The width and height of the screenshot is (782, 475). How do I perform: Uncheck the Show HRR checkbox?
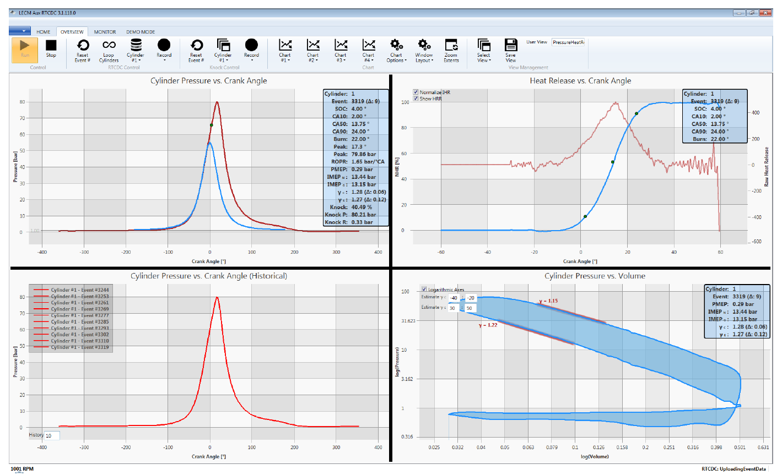pos(416,98)
